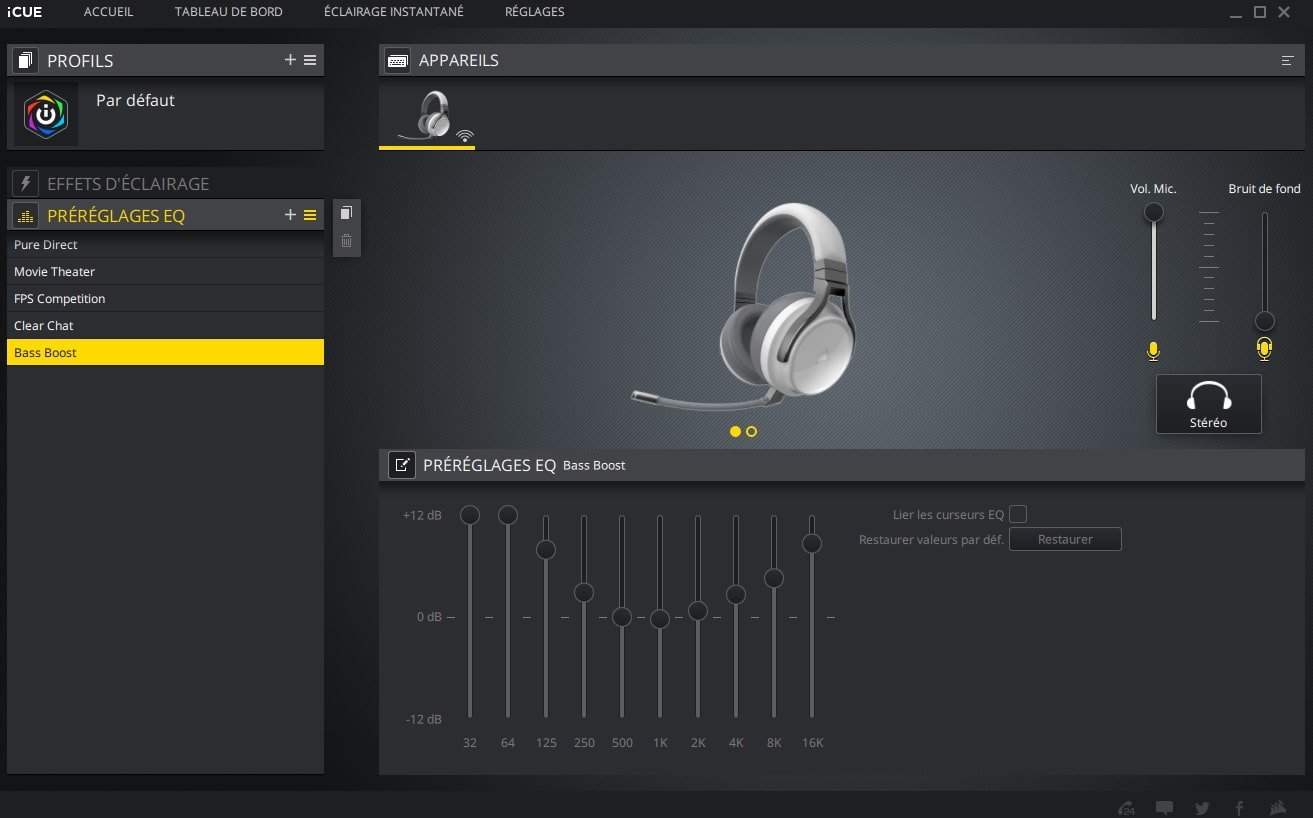Screen dimensions: 1313x818
Task: Click the edit icon beside Préréglages EQ
Action: pos(401,465)
